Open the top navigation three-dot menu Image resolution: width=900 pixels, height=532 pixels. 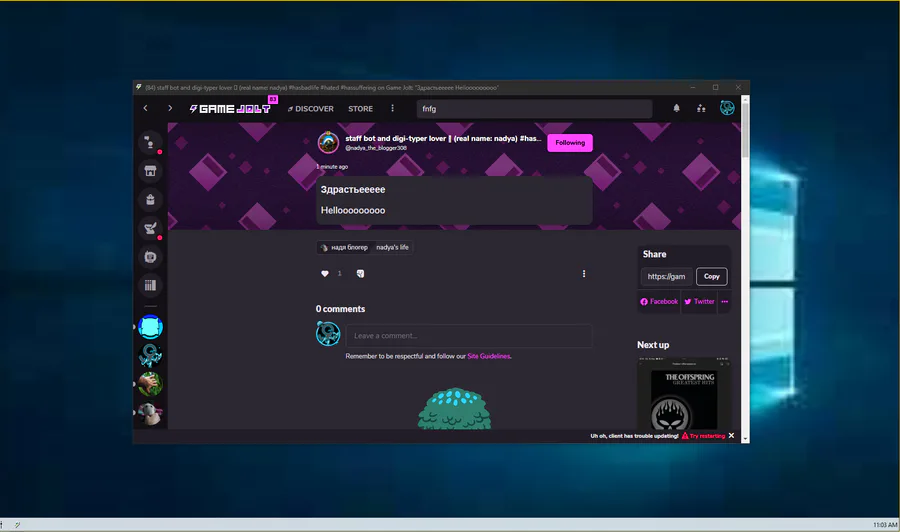click(x=393, y=108)
